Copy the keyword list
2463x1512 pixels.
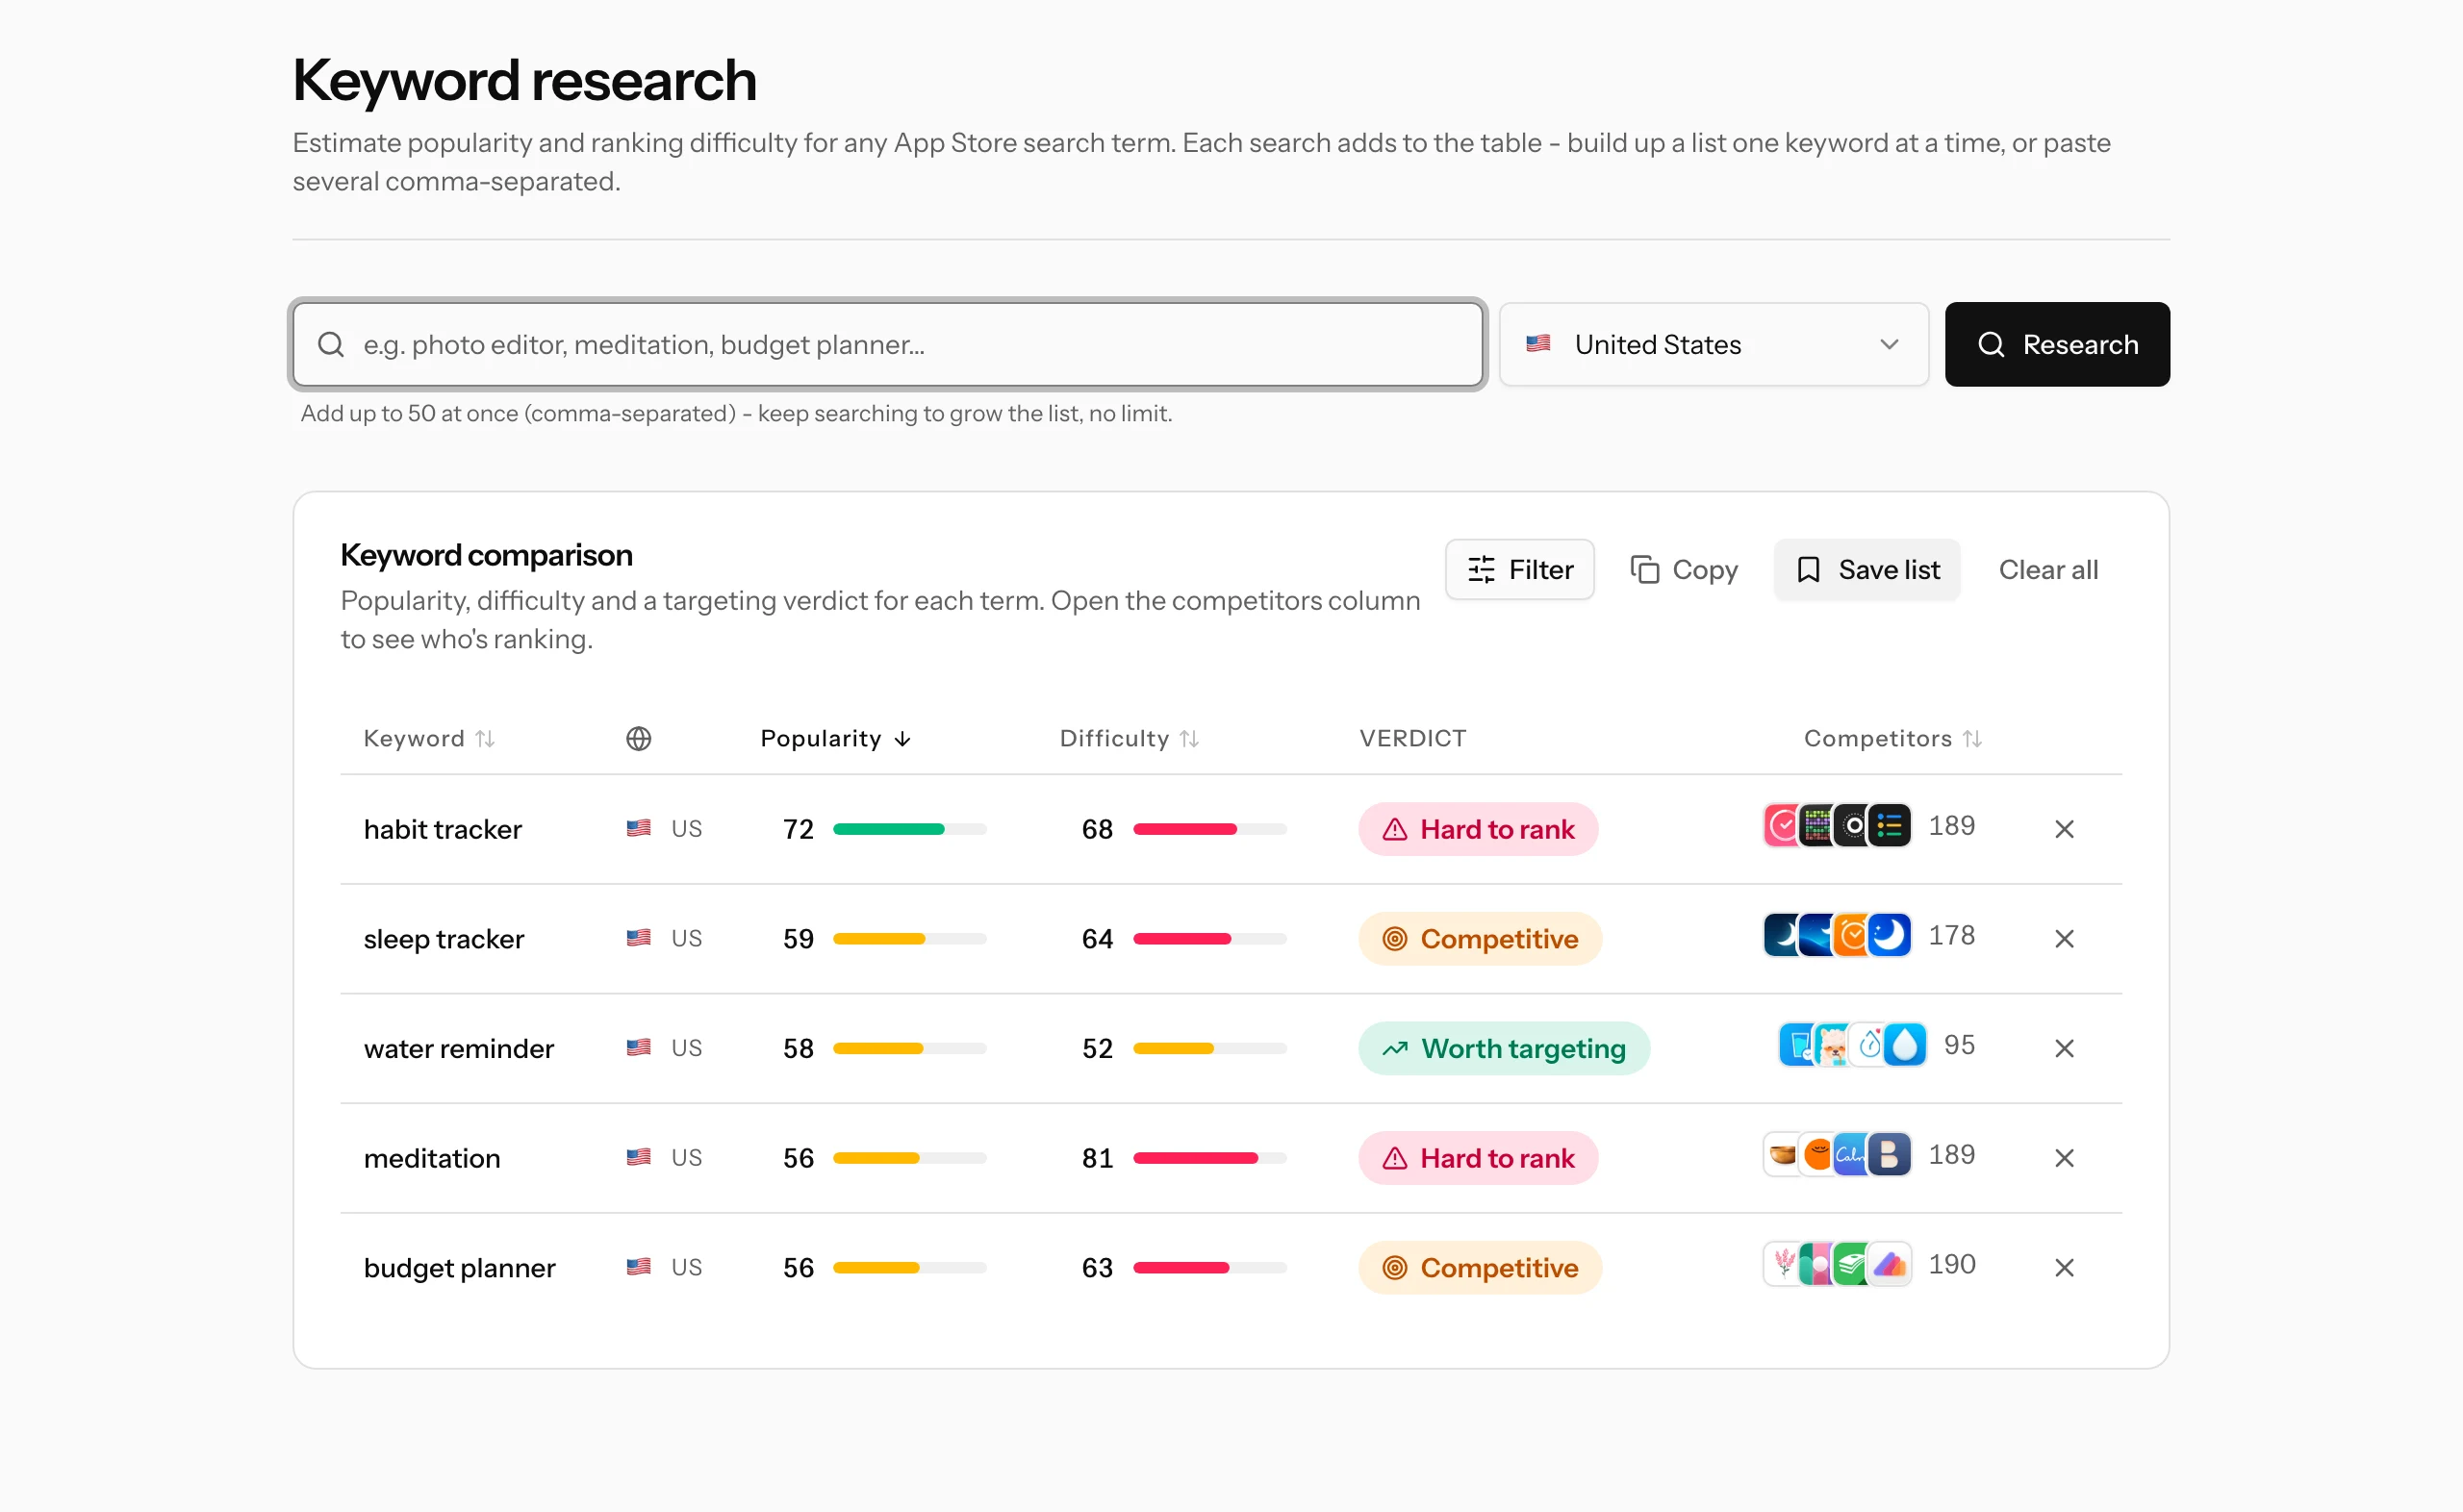(x=1684, y=570)
